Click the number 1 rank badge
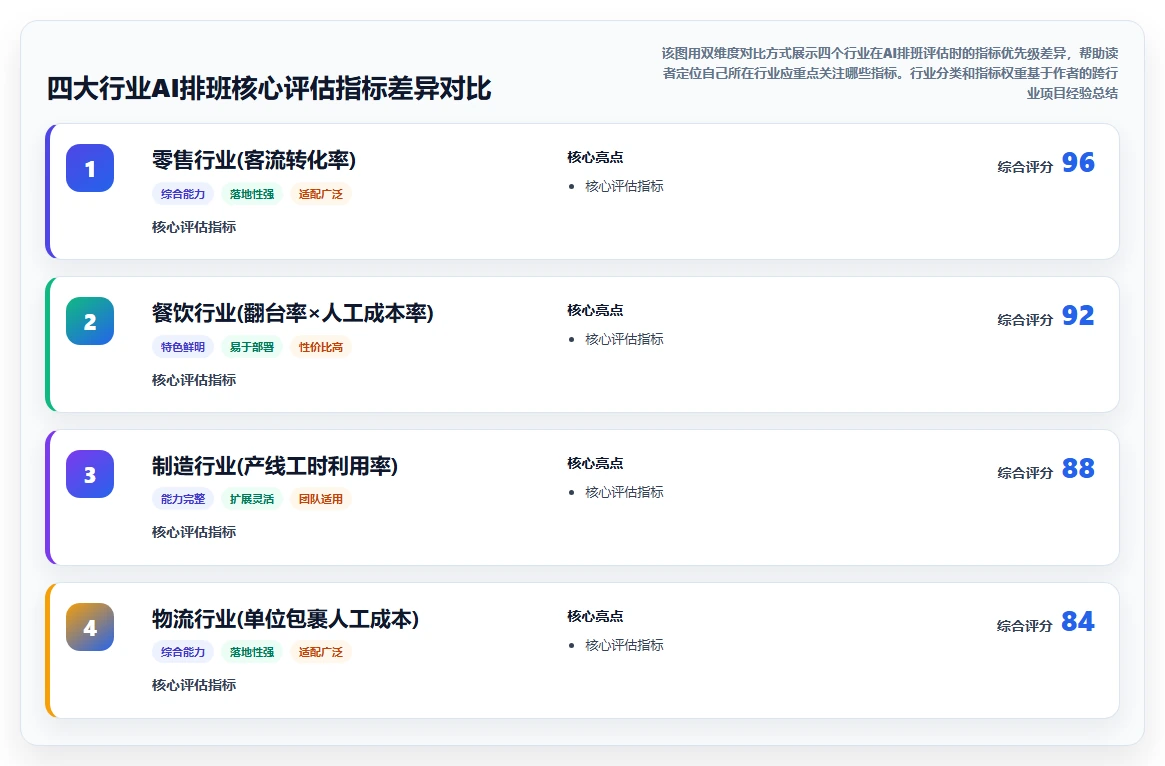 pyautogui.click(x=90, y=168)
